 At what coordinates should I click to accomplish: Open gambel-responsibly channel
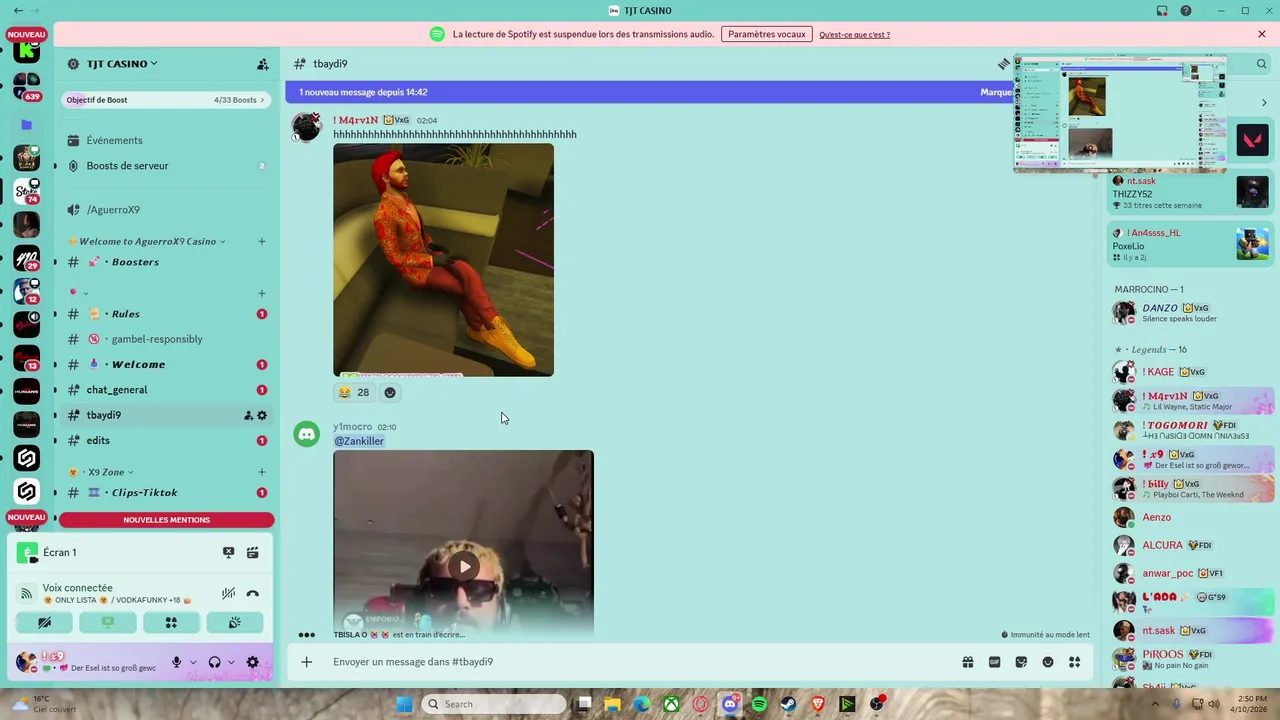pyautogui.click(x=166, y=339)
